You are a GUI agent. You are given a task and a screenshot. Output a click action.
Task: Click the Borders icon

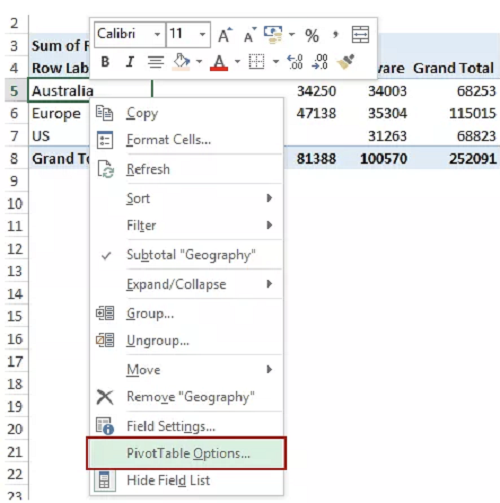click(x=257, y=62)
